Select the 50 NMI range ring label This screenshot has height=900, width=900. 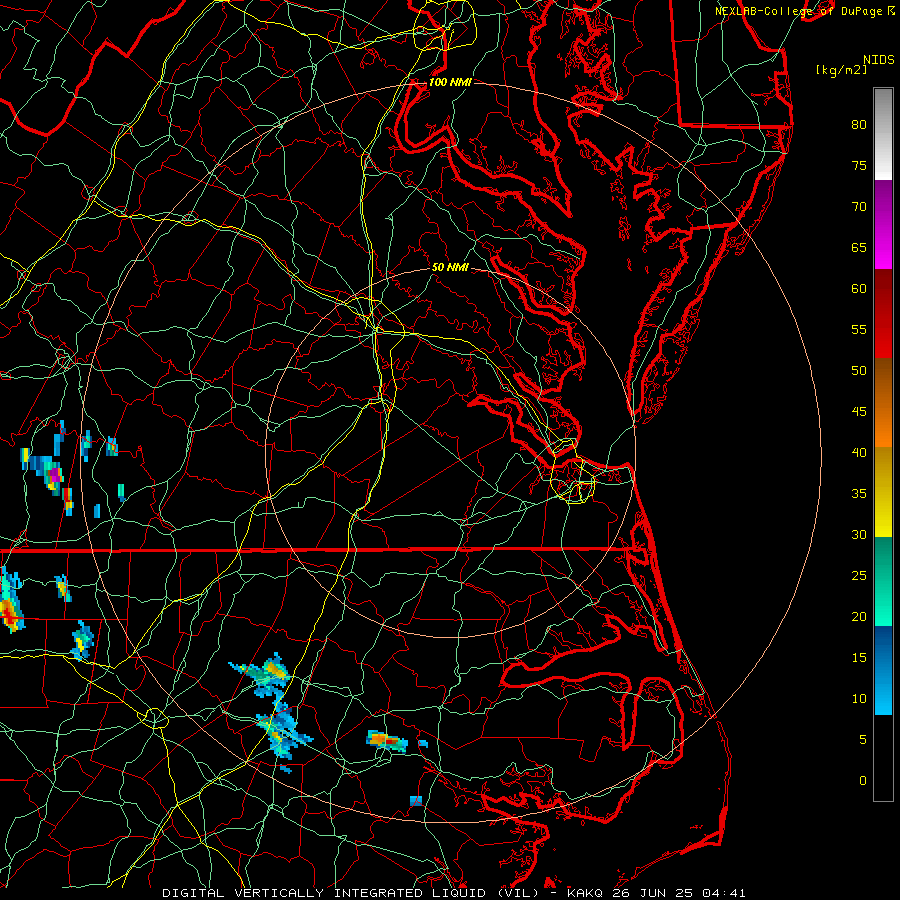pyautogui.click(x=450, y=267)
